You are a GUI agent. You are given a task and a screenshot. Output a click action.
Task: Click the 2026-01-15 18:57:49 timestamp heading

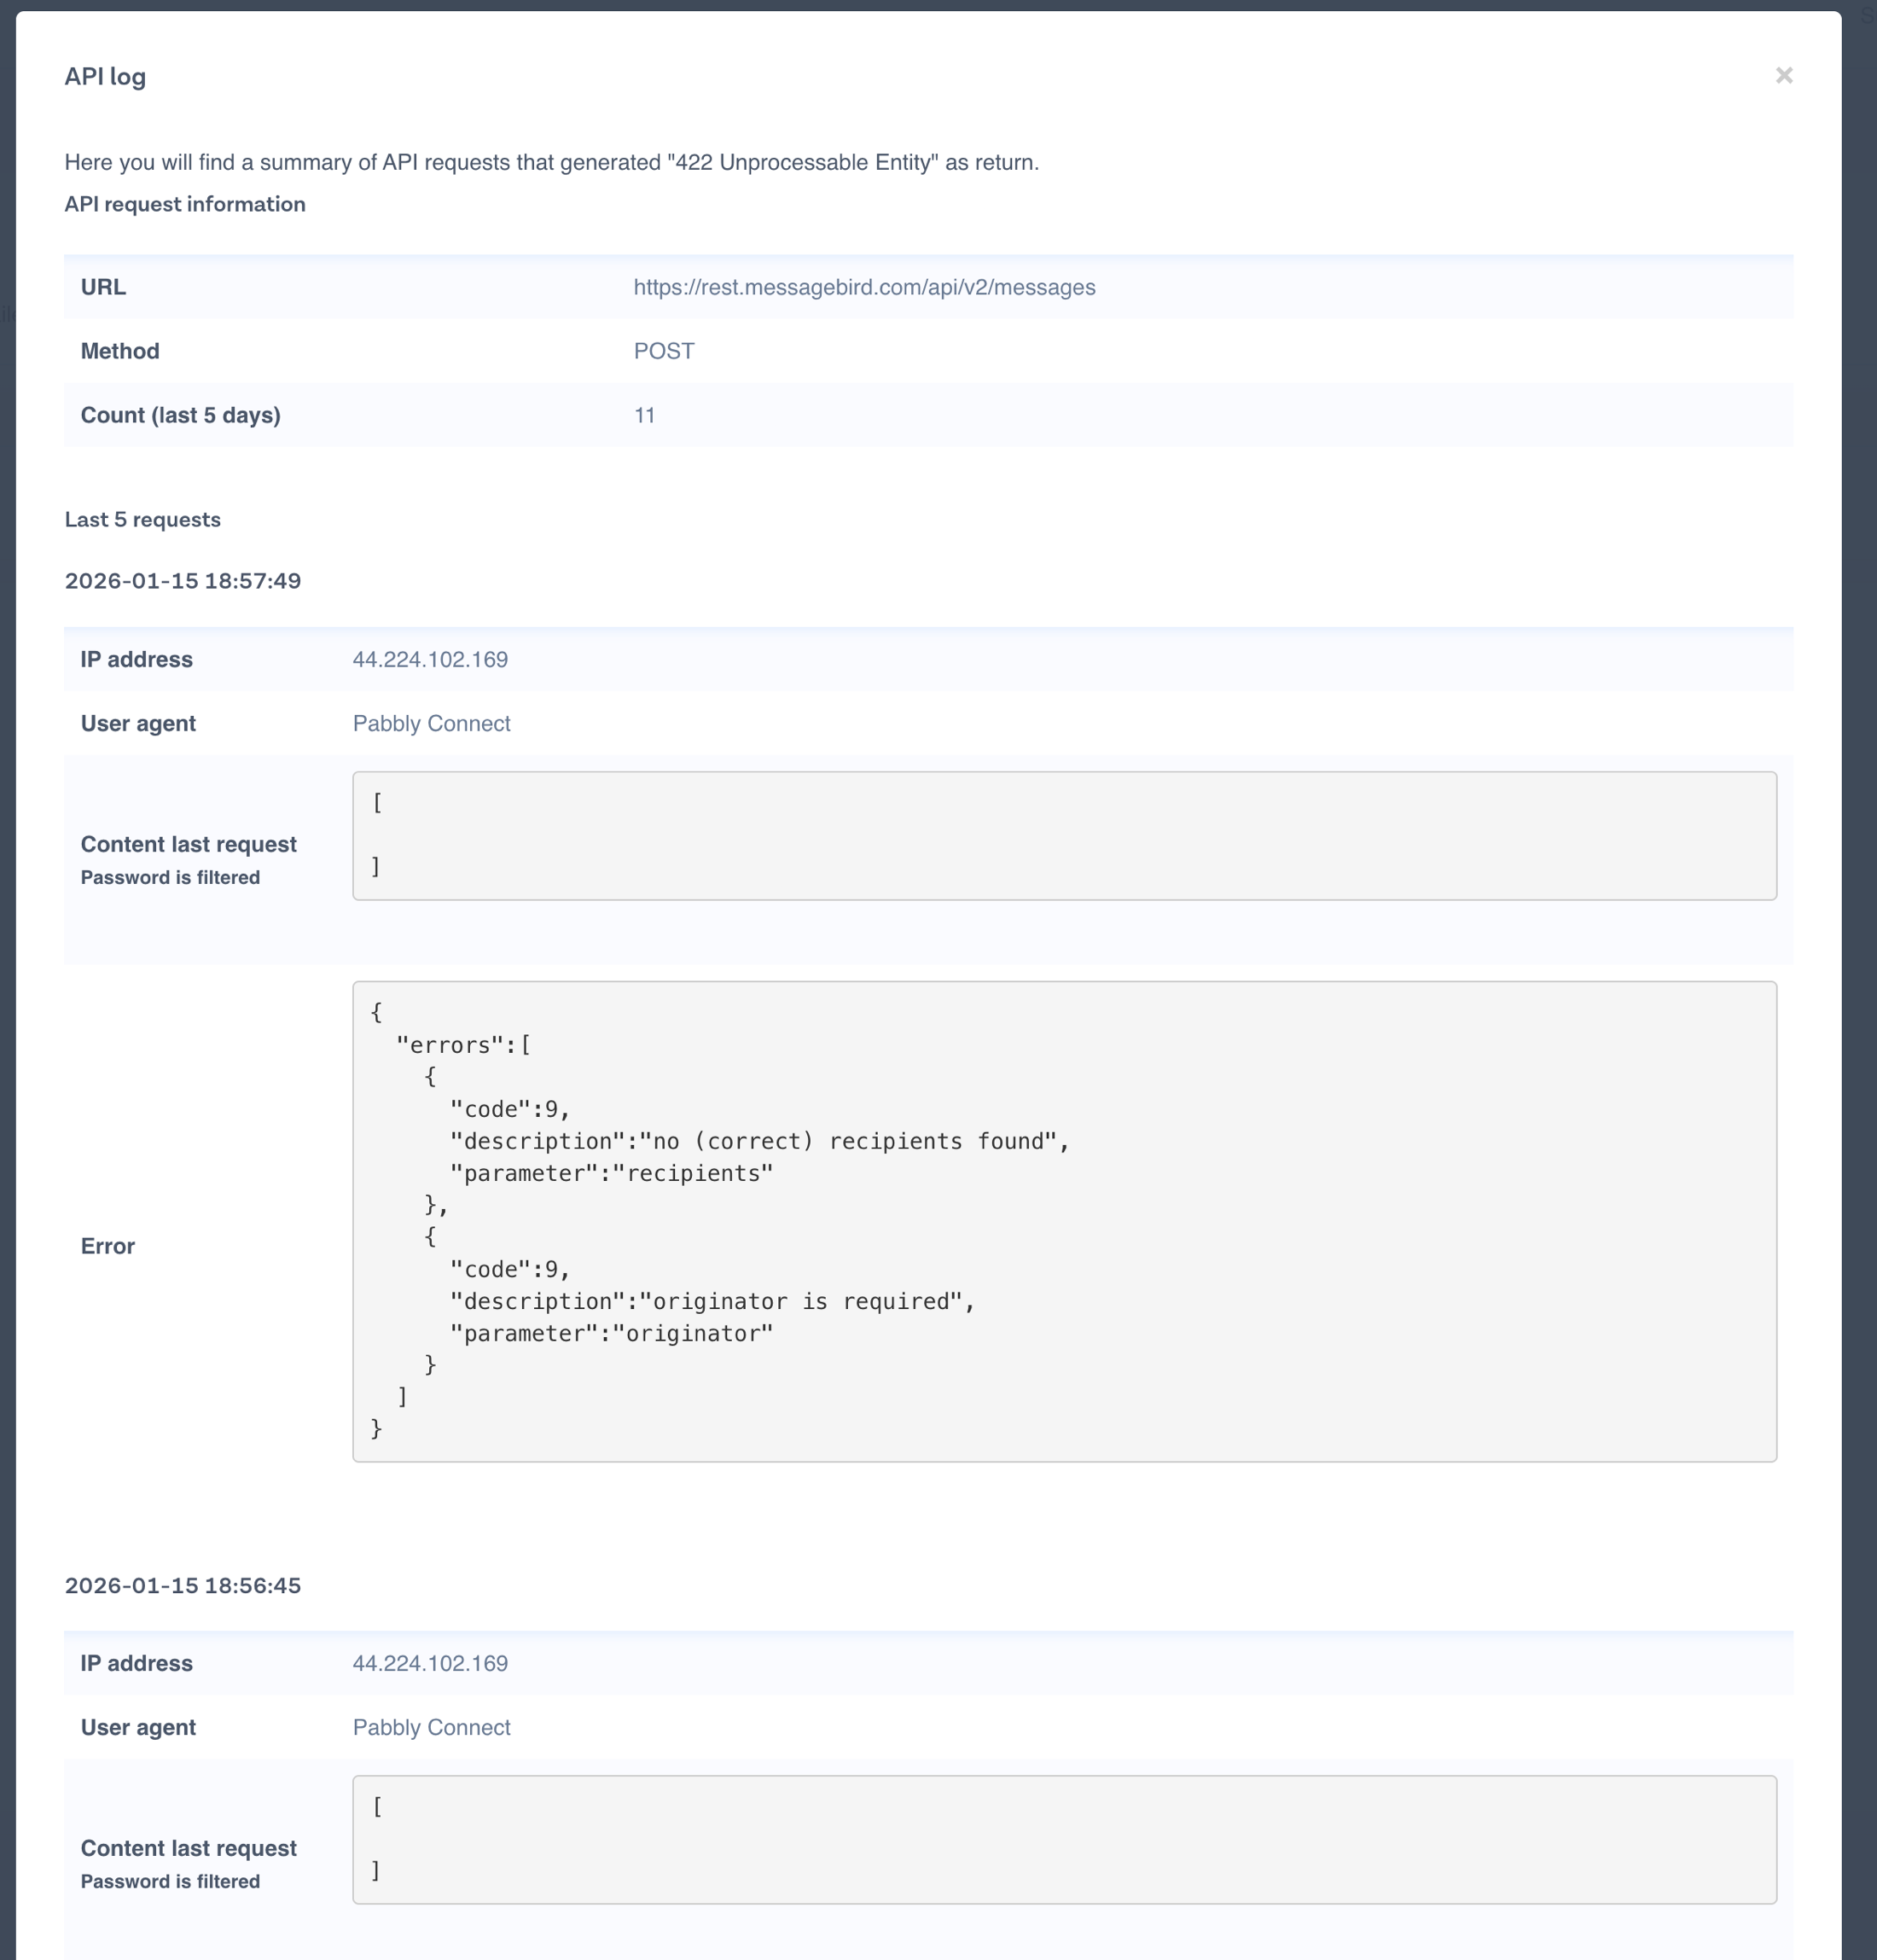click(x=183, y=582)
